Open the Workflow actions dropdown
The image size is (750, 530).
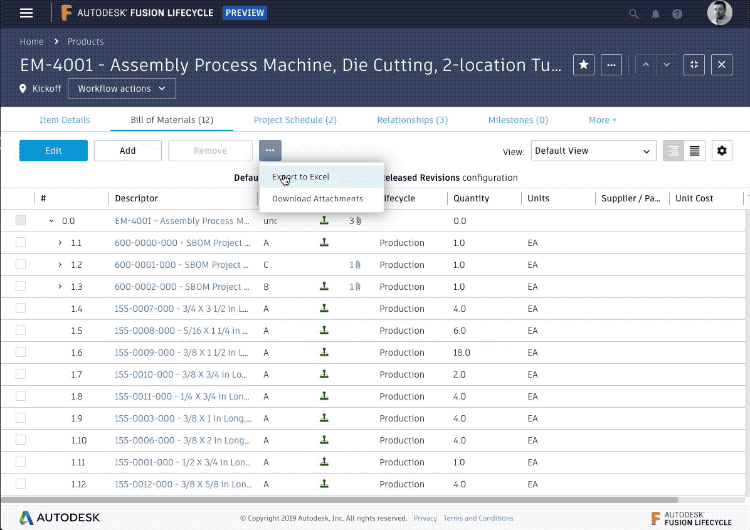121,88
